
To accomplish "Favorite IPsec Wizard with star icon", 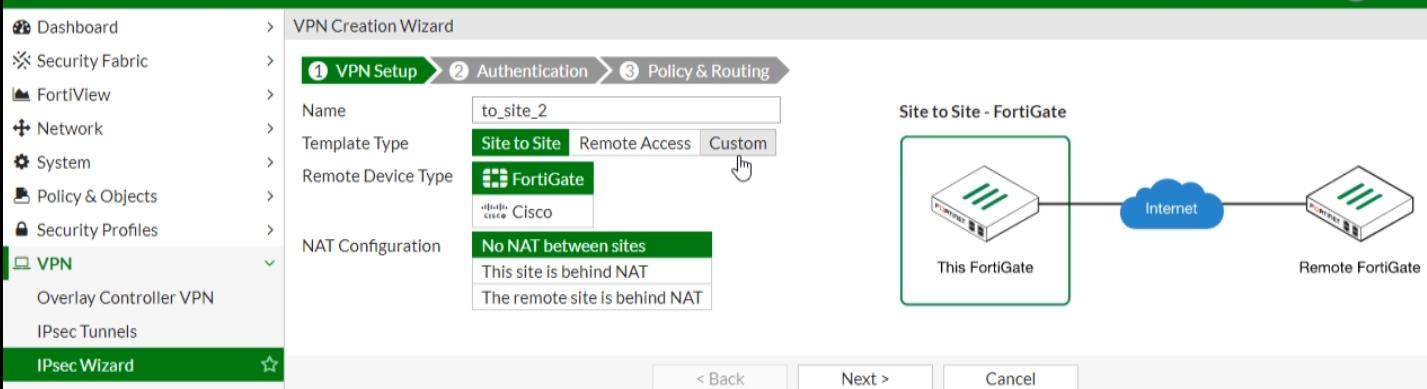I will [x=269, y=365].
